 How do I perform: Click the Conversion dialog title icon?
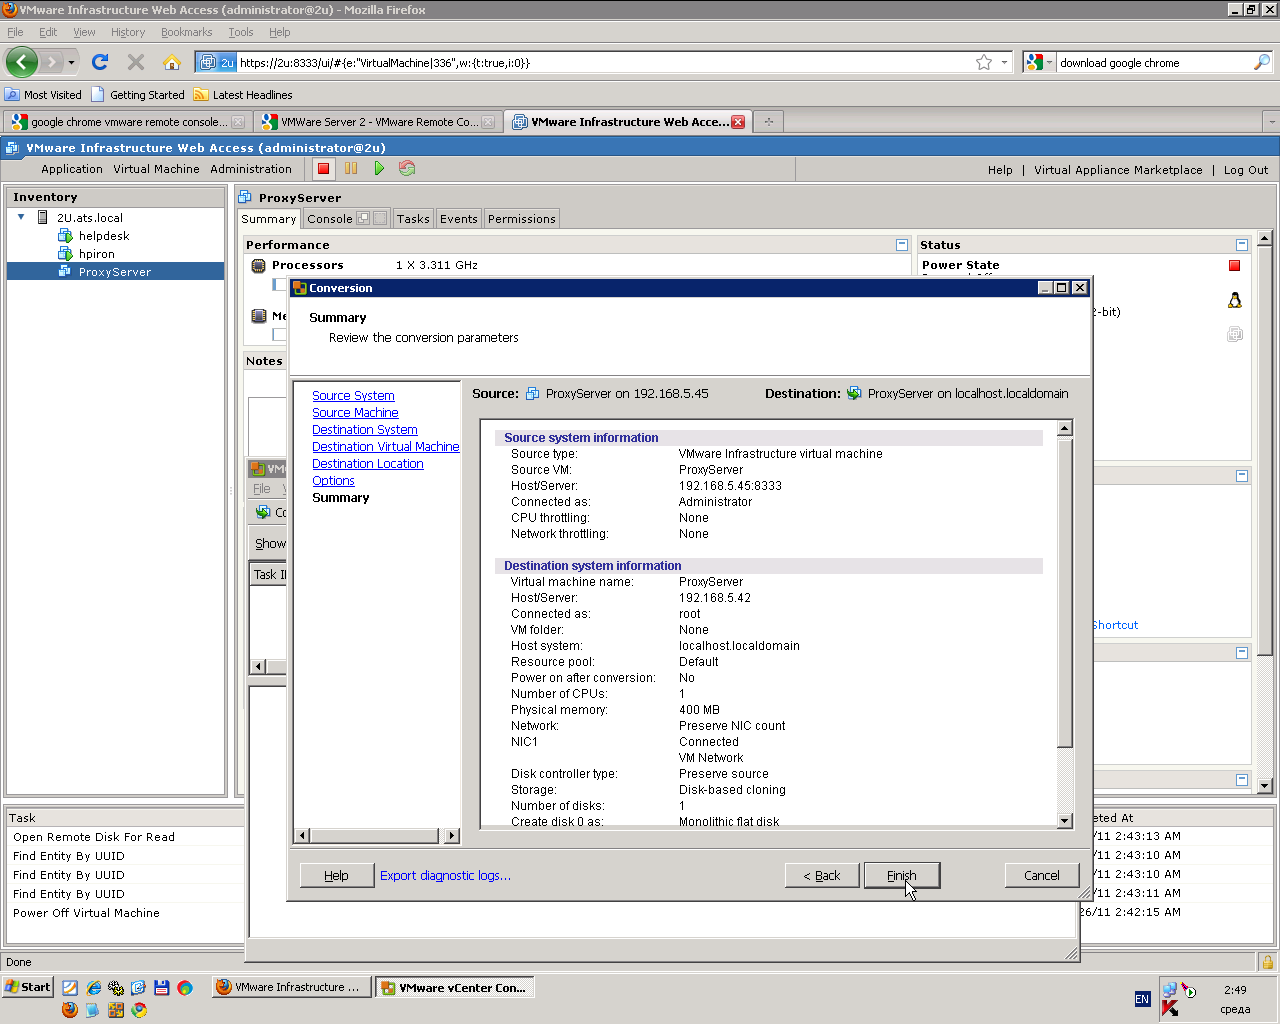point(299,288)
